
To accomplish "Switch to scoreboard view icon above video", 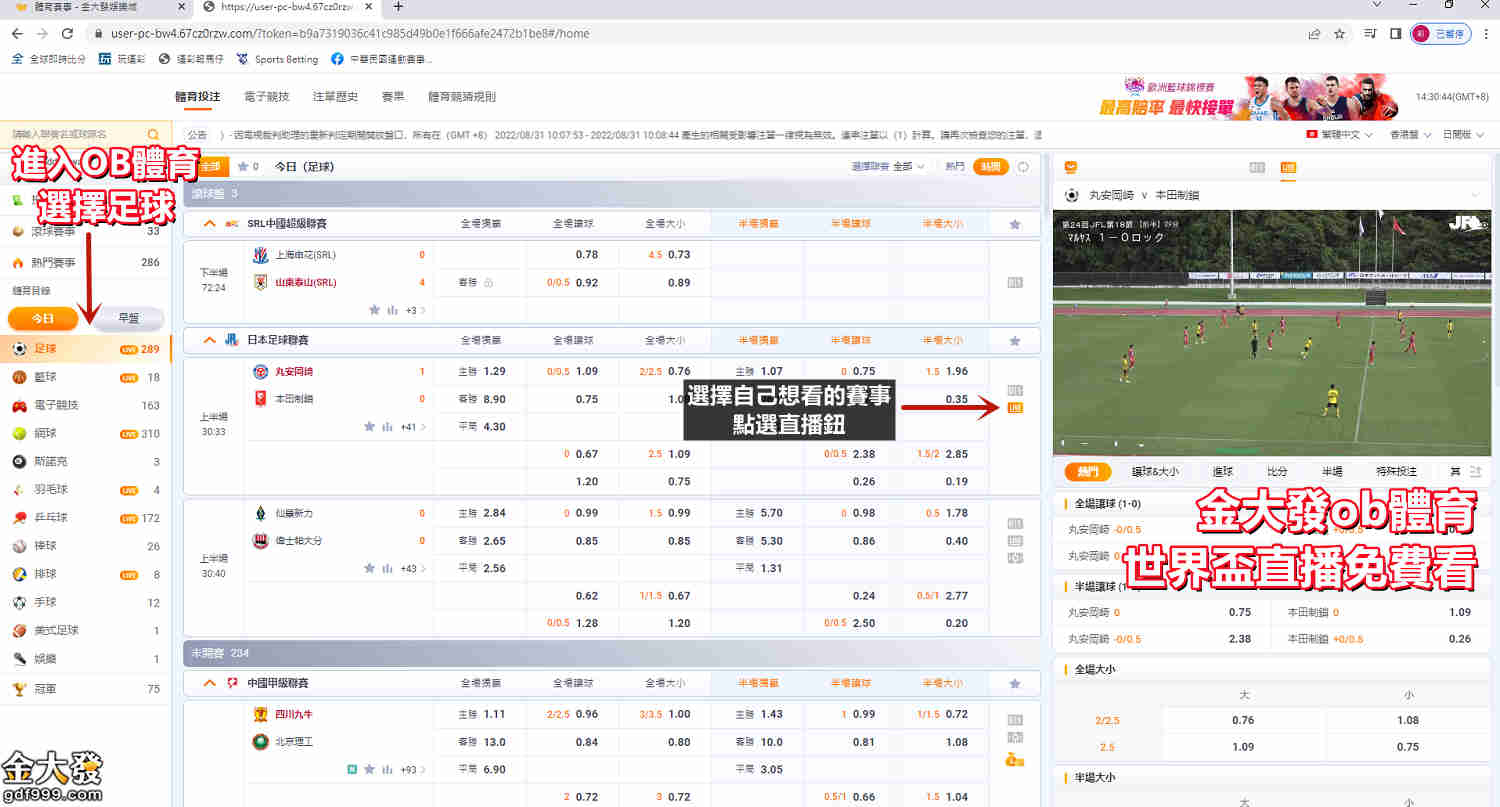I will pos(1258,167).
